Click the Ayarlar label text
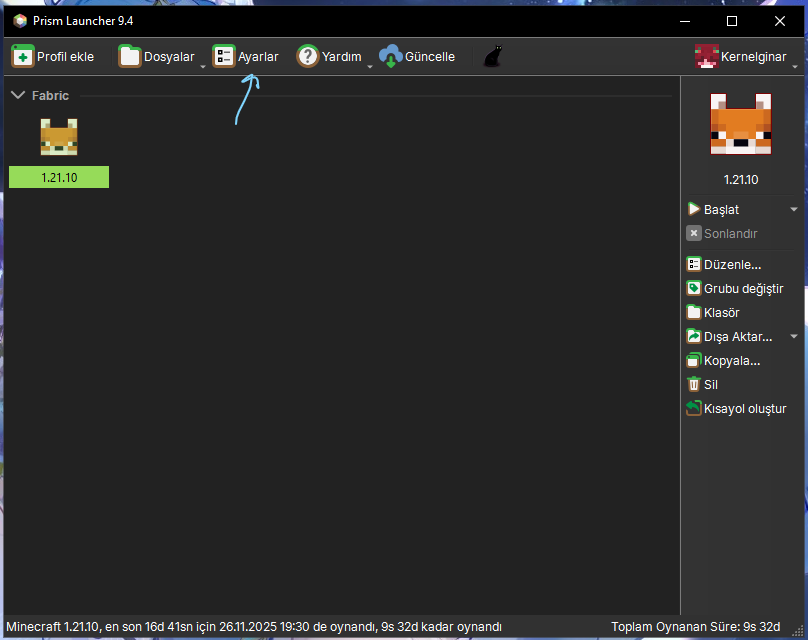The width and height of the screenshot is (808, 640). click(258, 57)
